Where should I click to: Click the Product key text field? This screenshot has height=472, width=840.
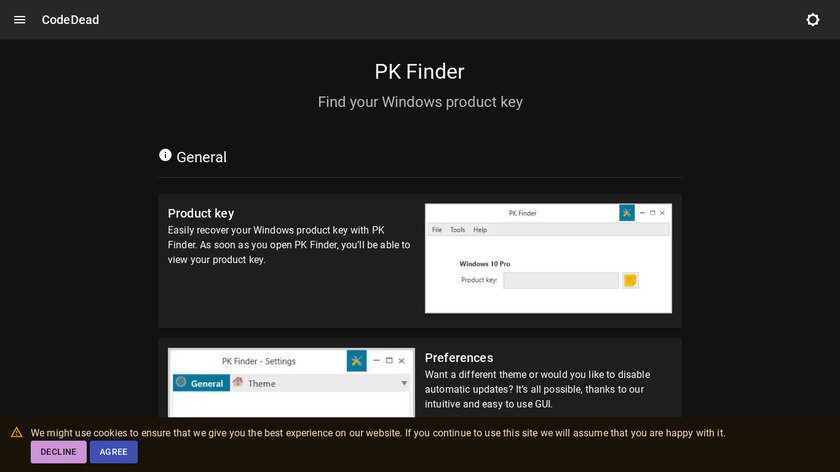[560, 280]
